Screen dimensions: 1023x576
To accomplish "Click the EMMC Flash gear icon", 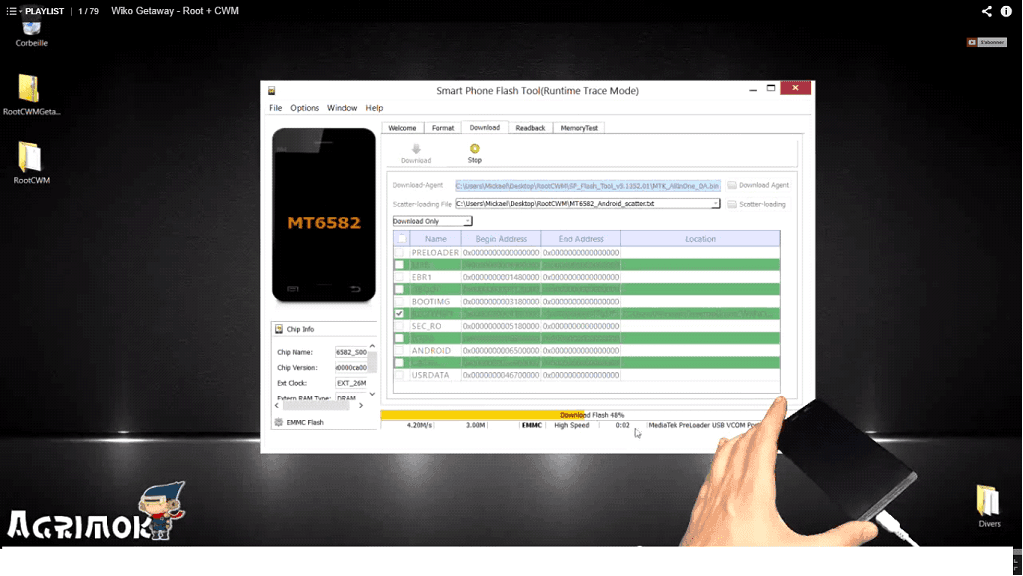I will pyautogui.click(x=279, y=422).
